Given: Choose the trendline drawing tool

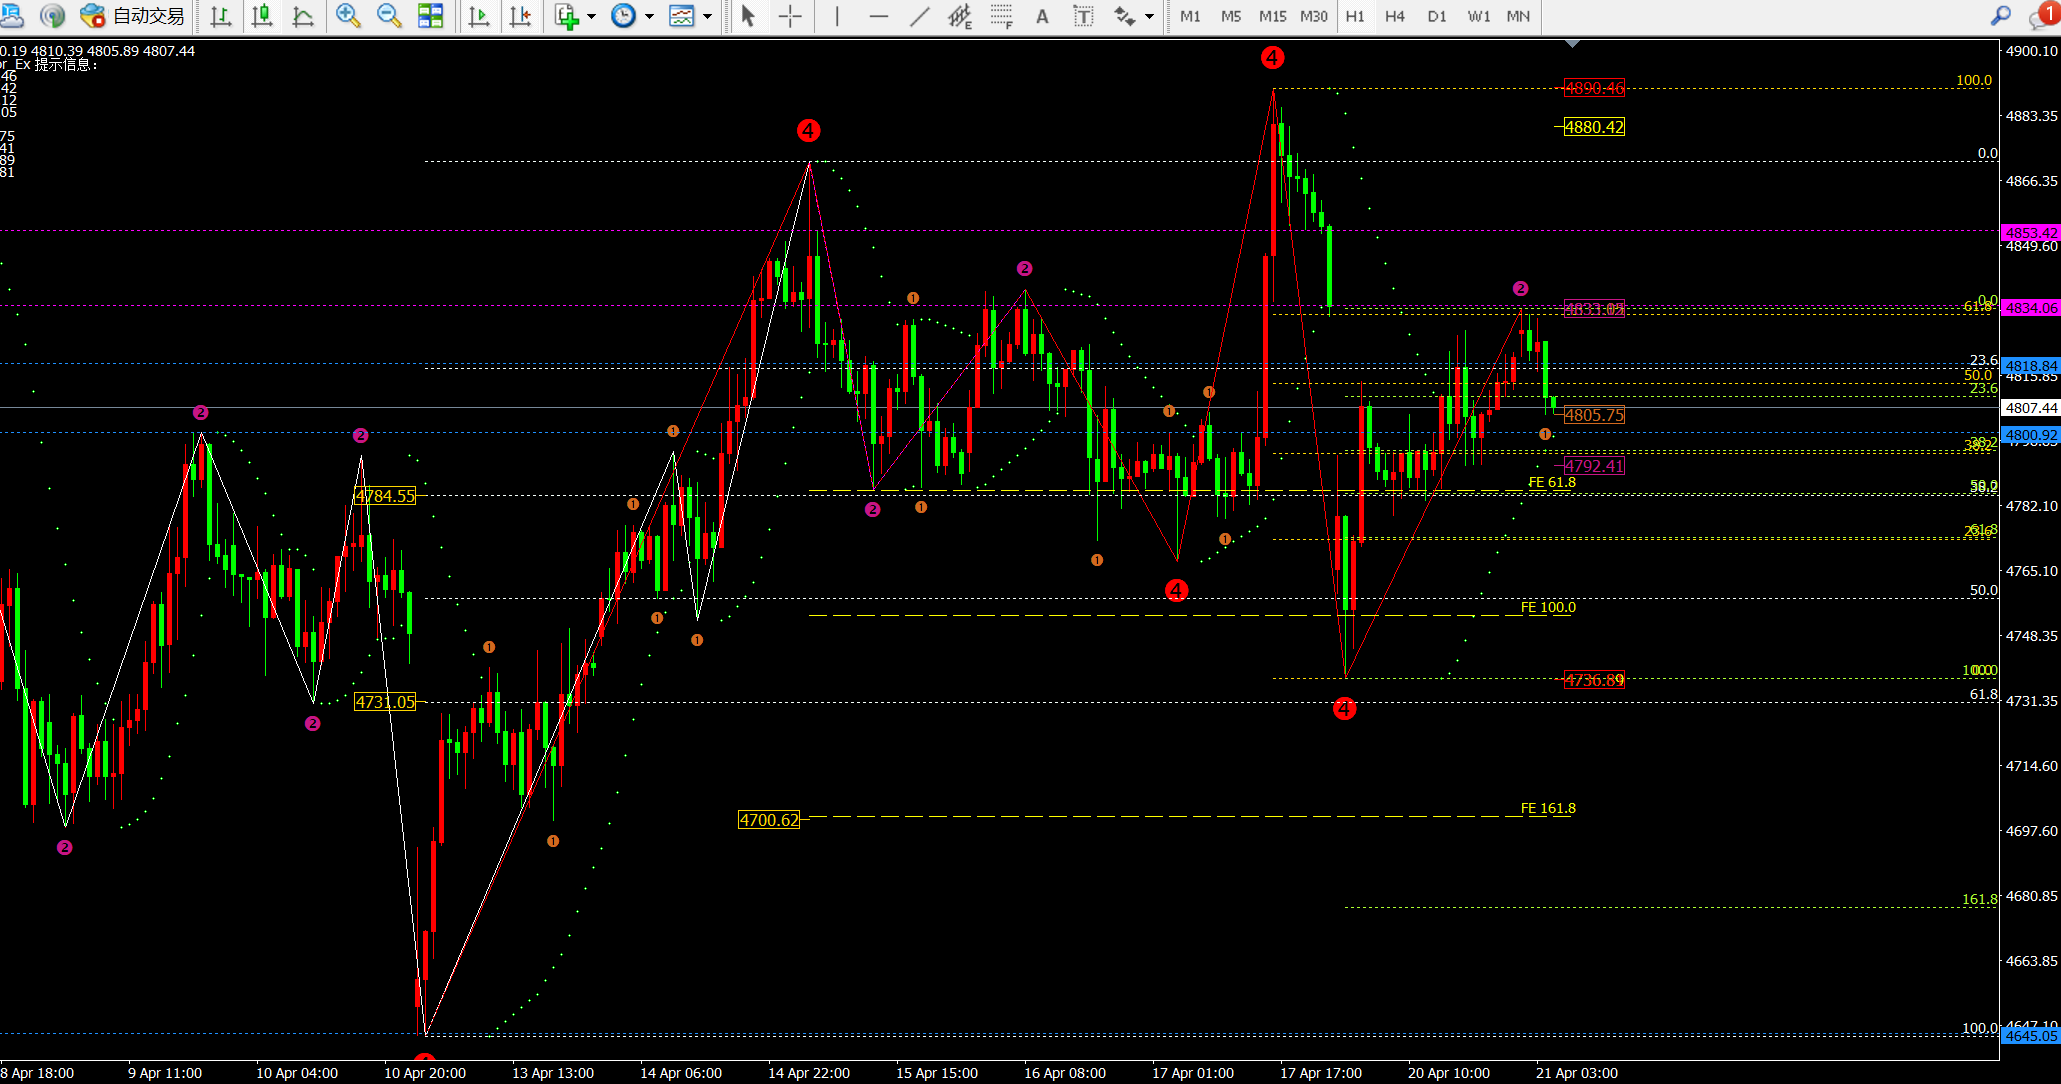Looking at the screenshot, I should (x=920, y=16).
